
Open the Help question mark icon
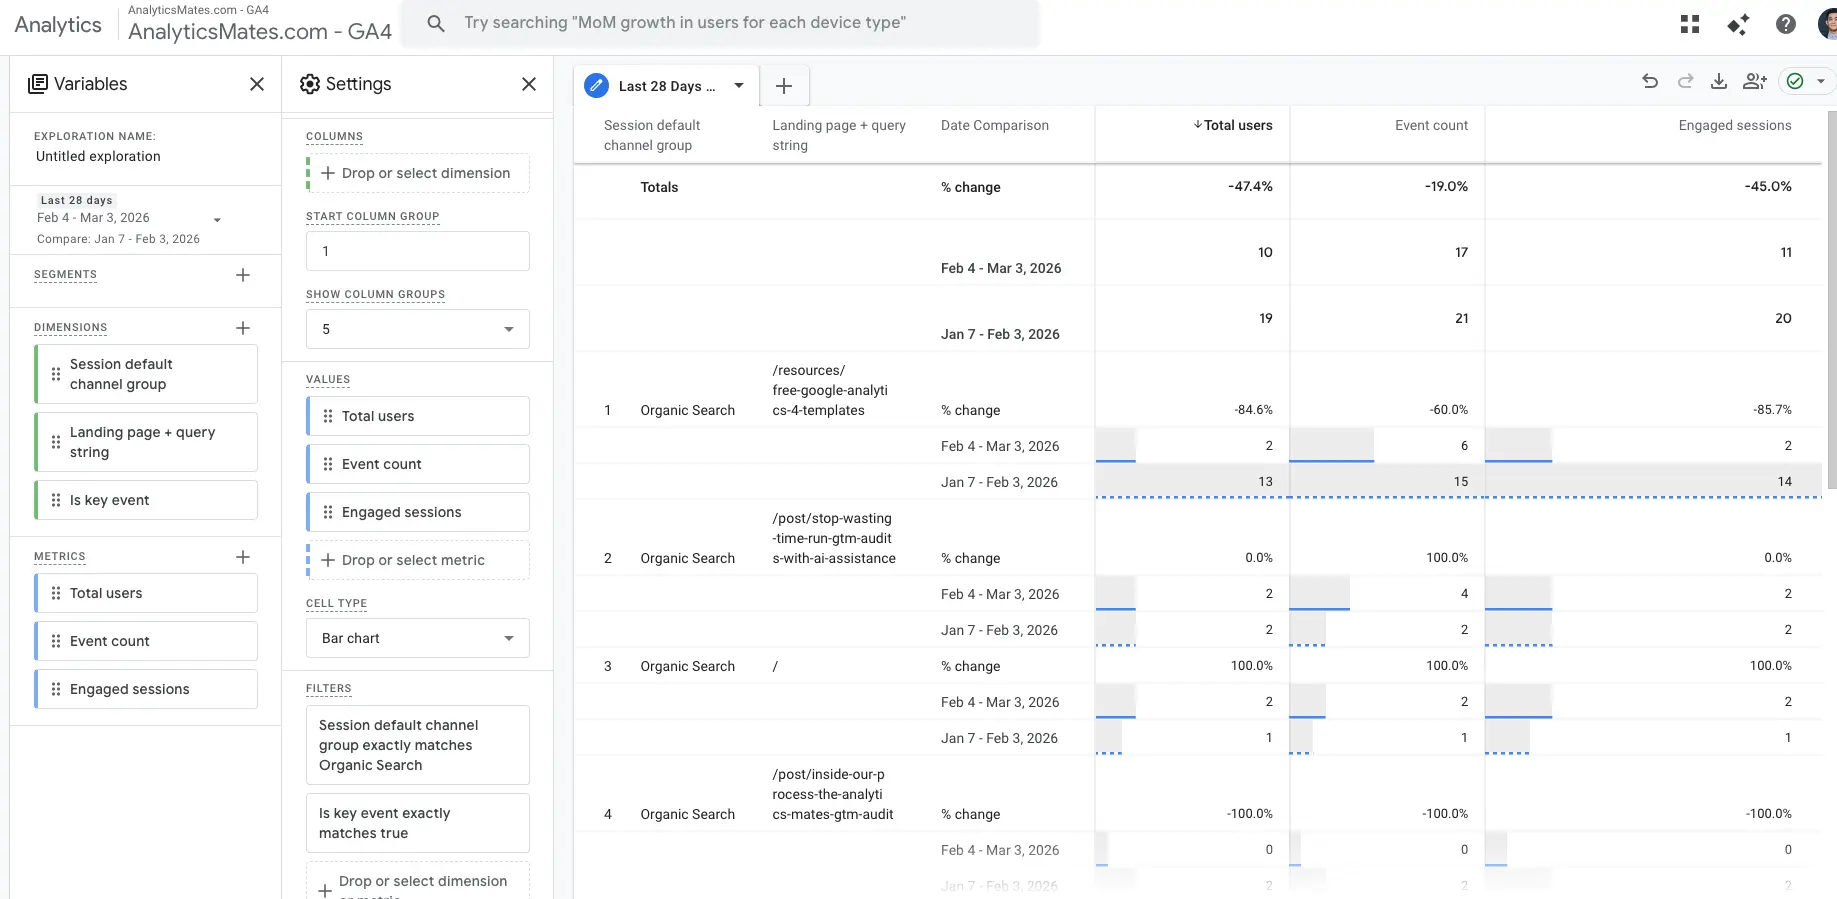pyautogui.click(x=1786, y=24)
